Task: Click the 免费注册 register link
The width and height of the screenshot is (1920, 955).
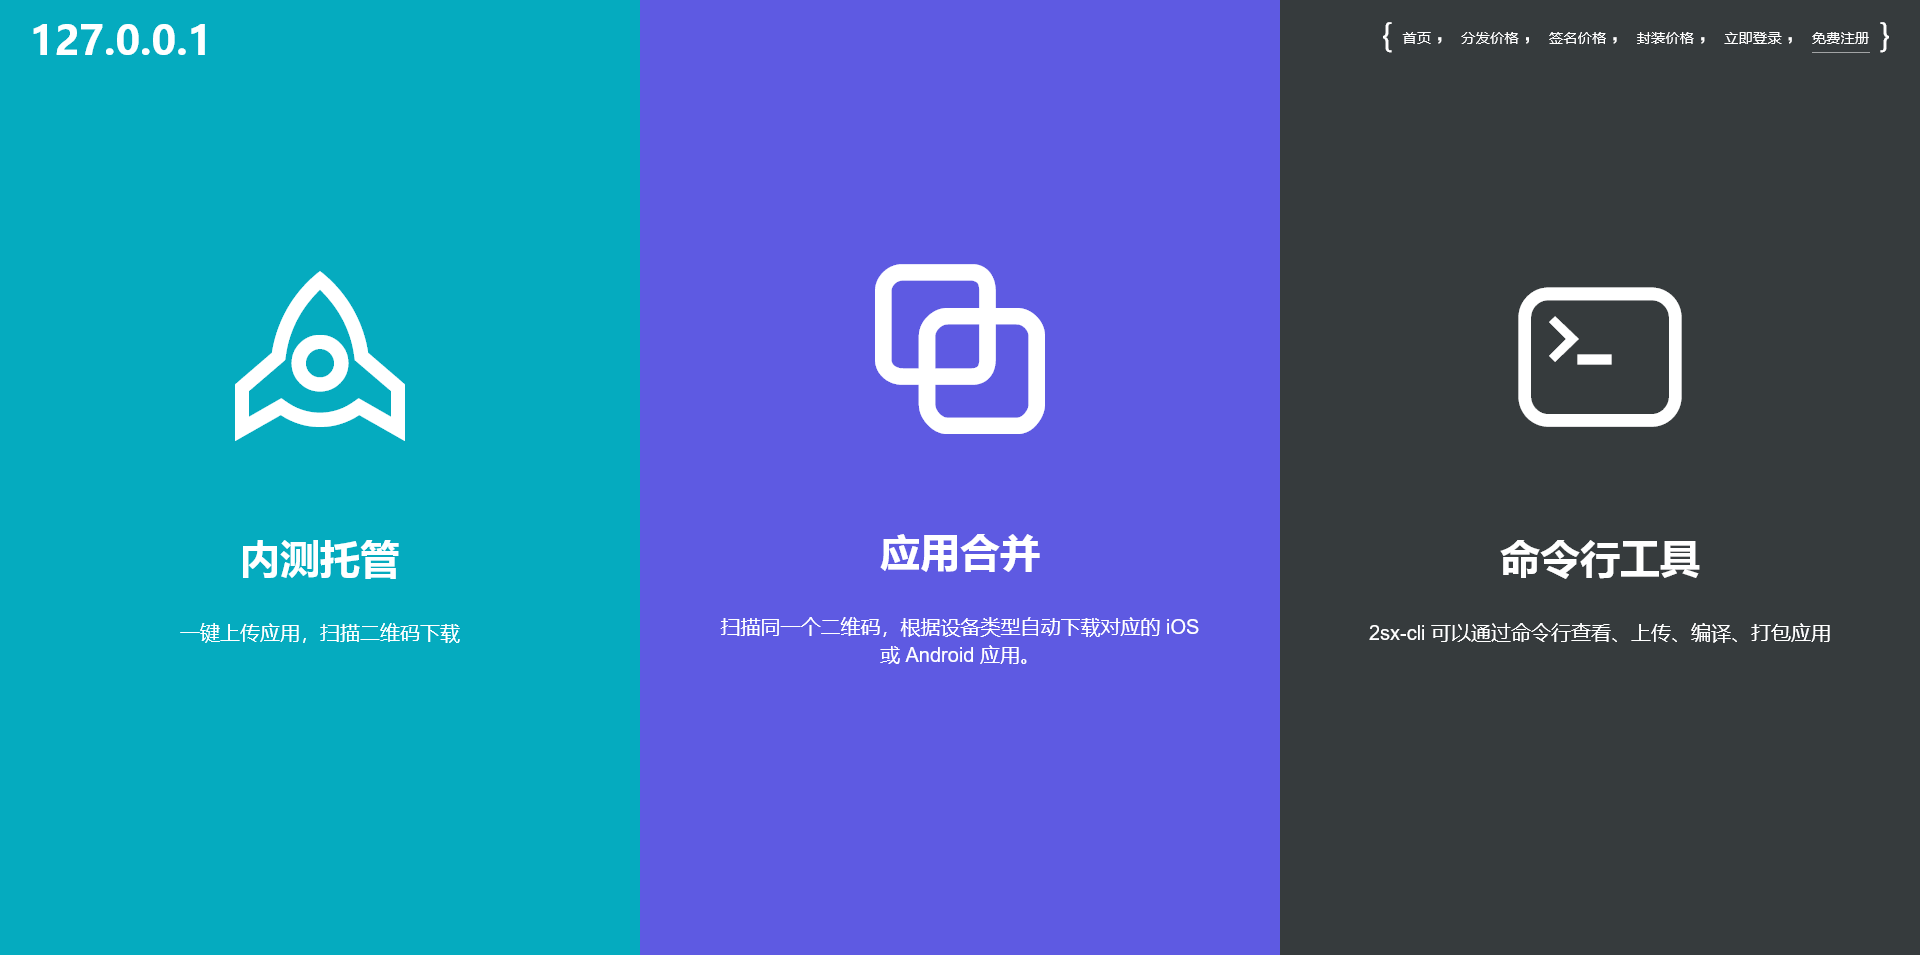Action: pyautogui.click(x=1840, y=38)
